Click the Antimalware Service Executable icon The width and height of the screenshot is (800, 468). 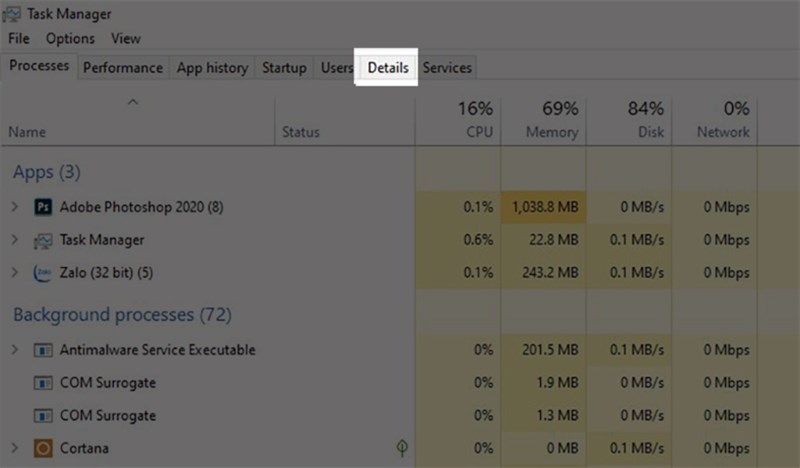click(43, 350)
